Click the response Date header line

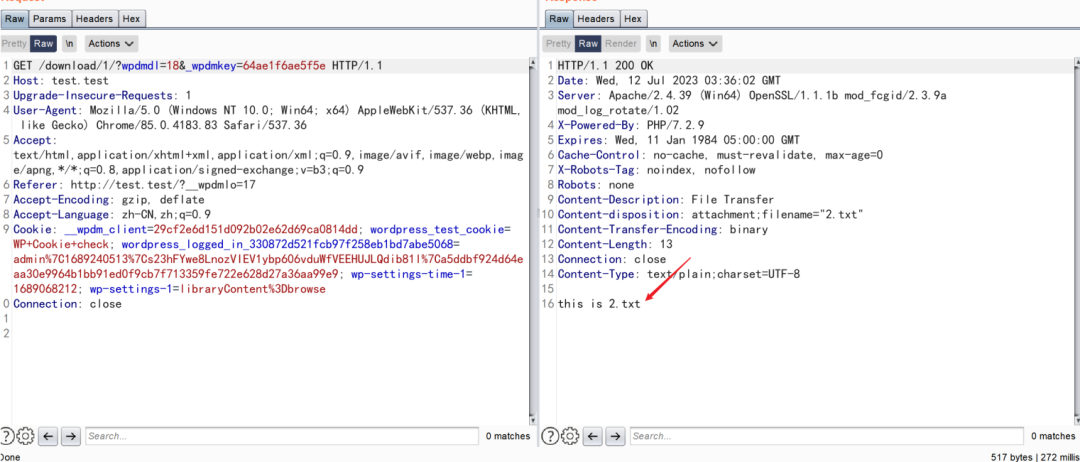(669, 81)
